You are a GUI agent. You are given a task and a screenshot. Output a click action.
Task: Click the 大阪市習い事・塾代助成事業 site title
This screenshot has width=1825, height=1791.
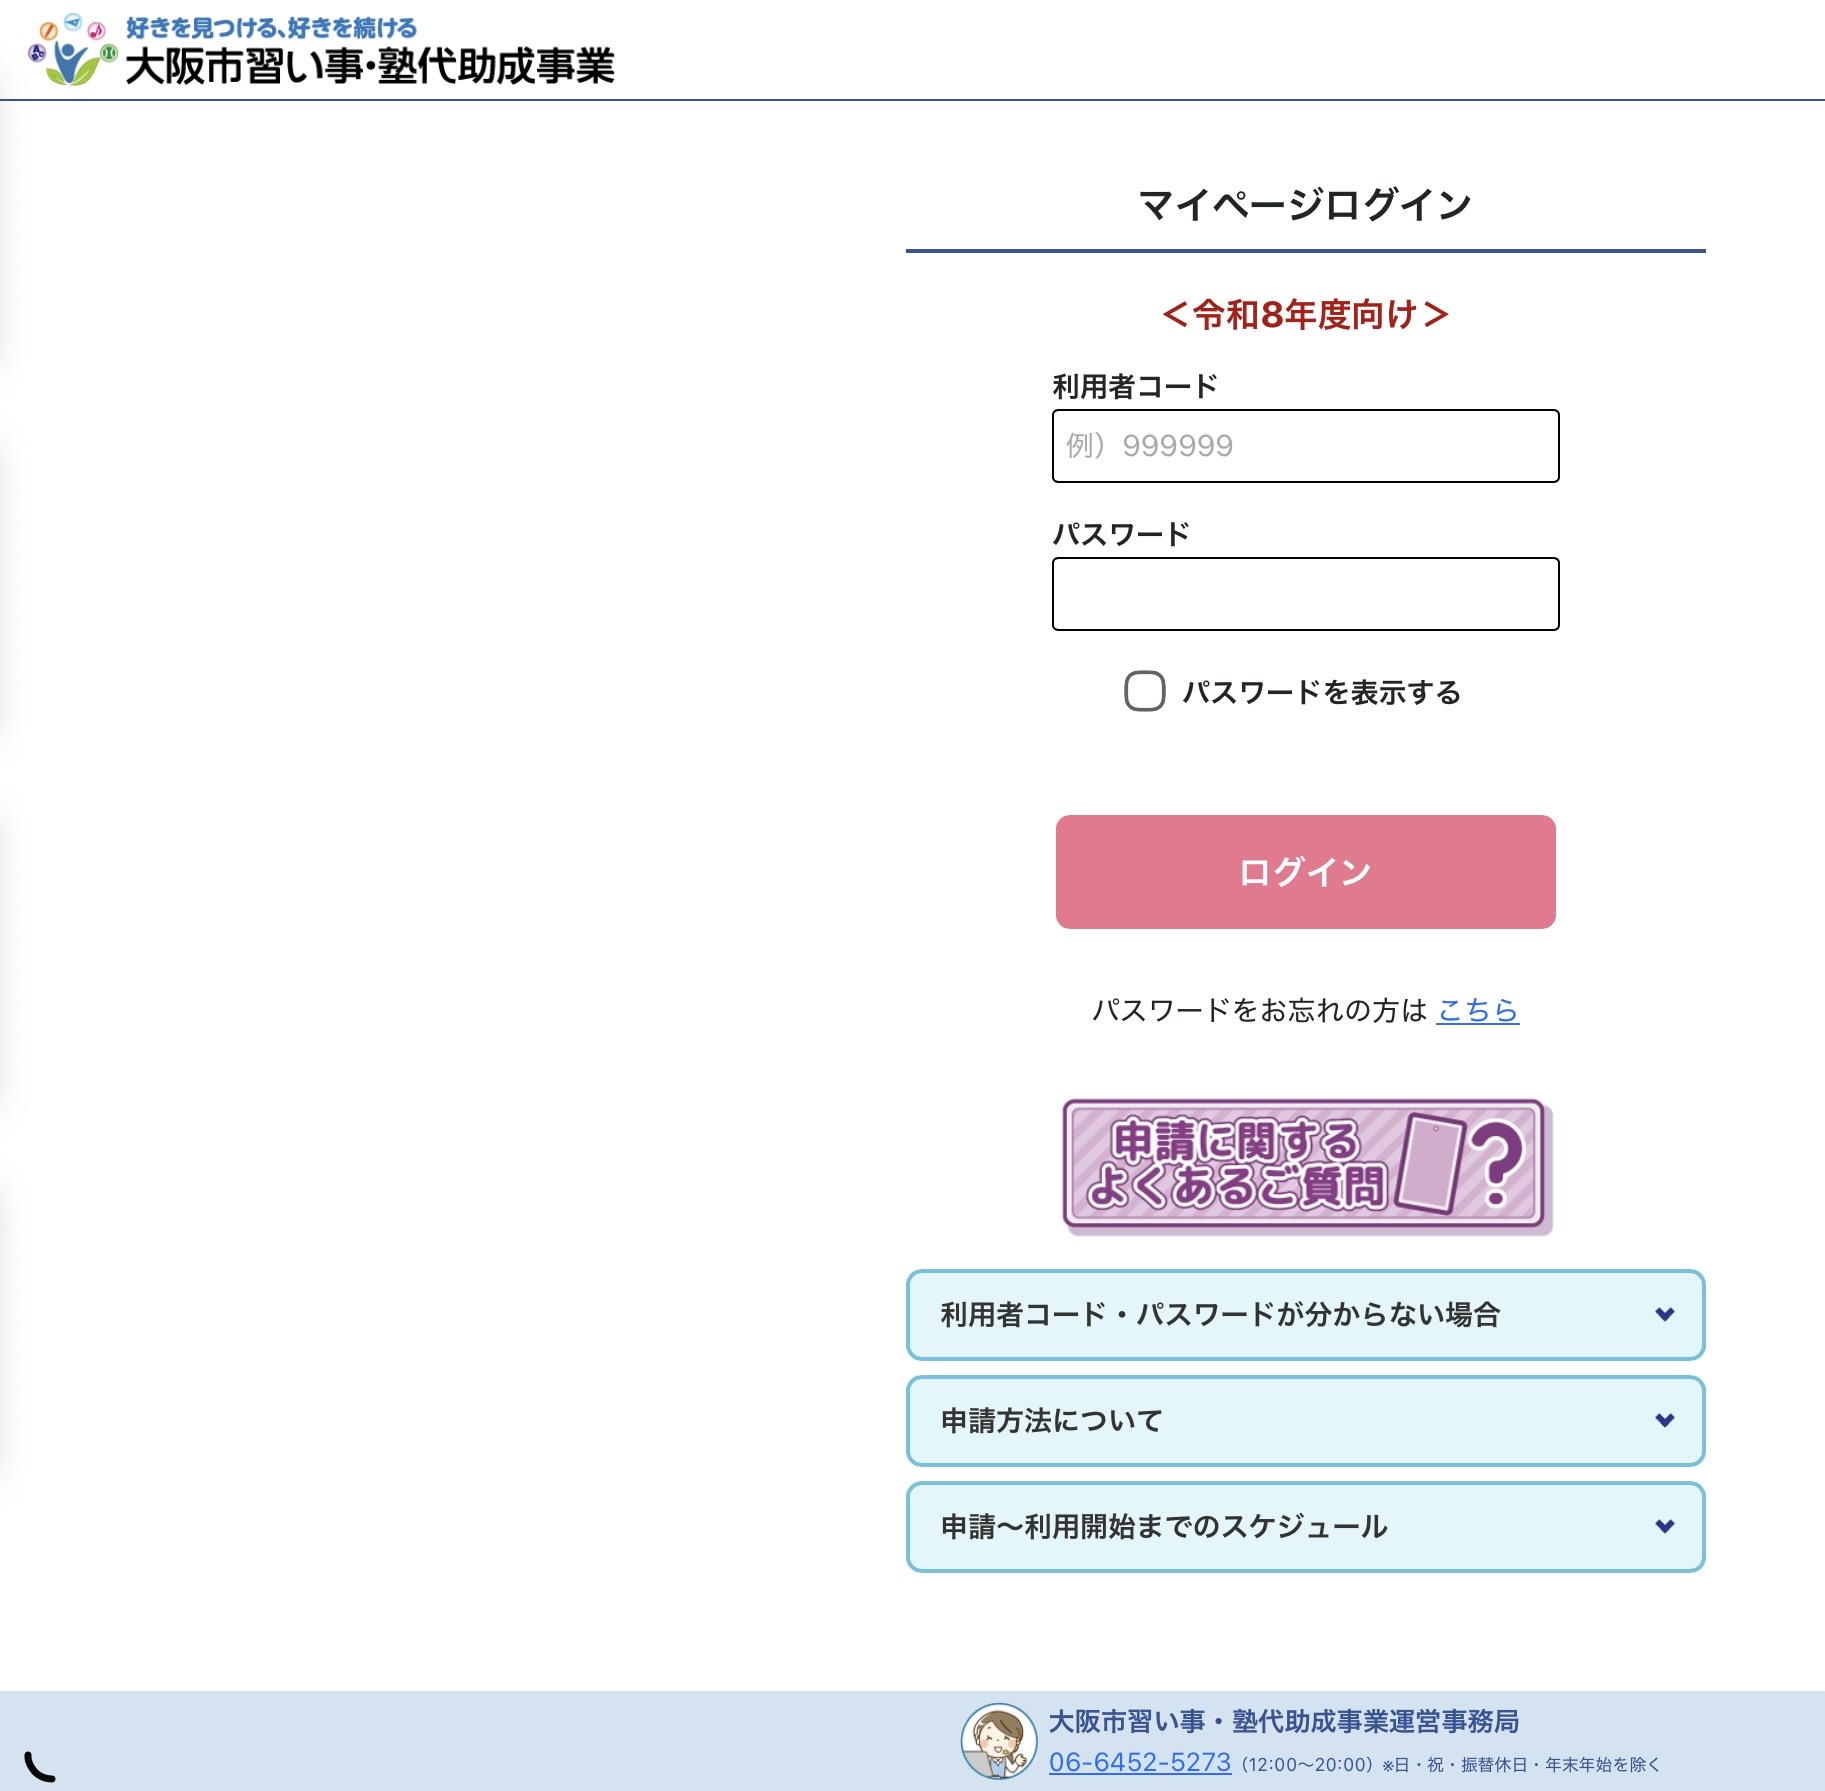369,67
